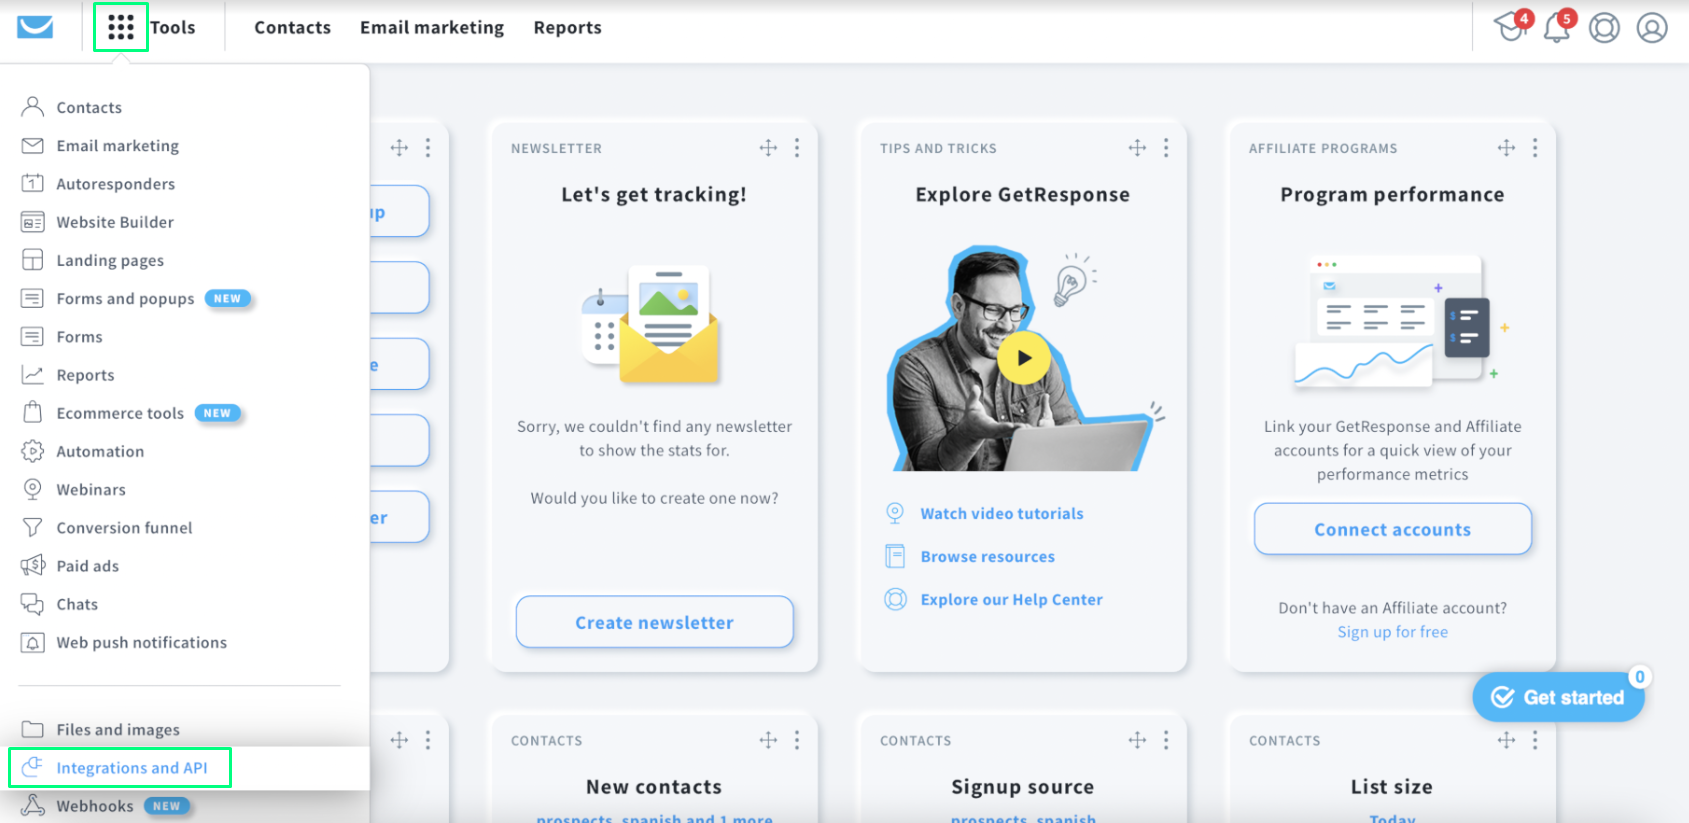Open the Browse resources link
Viewport: 1689px width, 823px height.
[987, 556]
